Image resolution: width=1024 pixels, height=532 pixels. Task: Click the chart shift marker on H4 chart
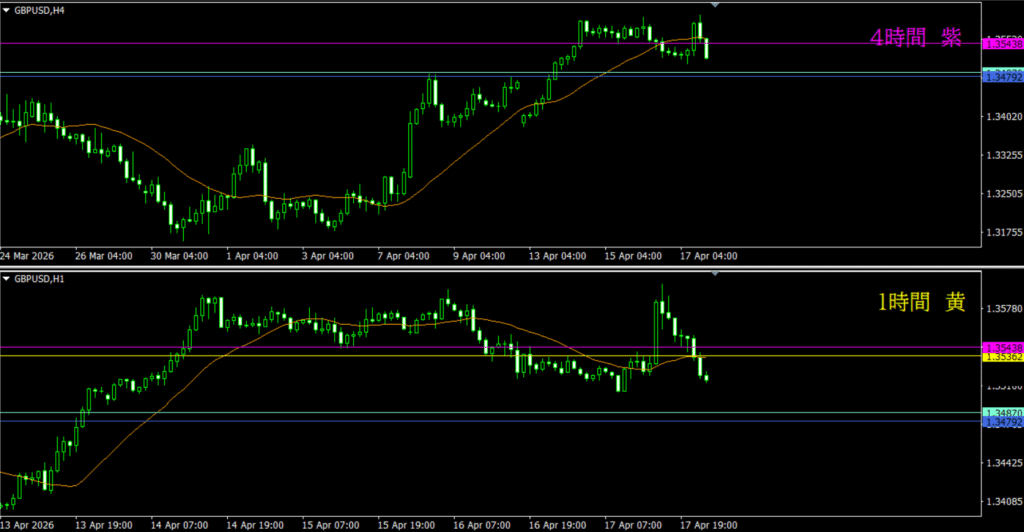click(714, 5)
